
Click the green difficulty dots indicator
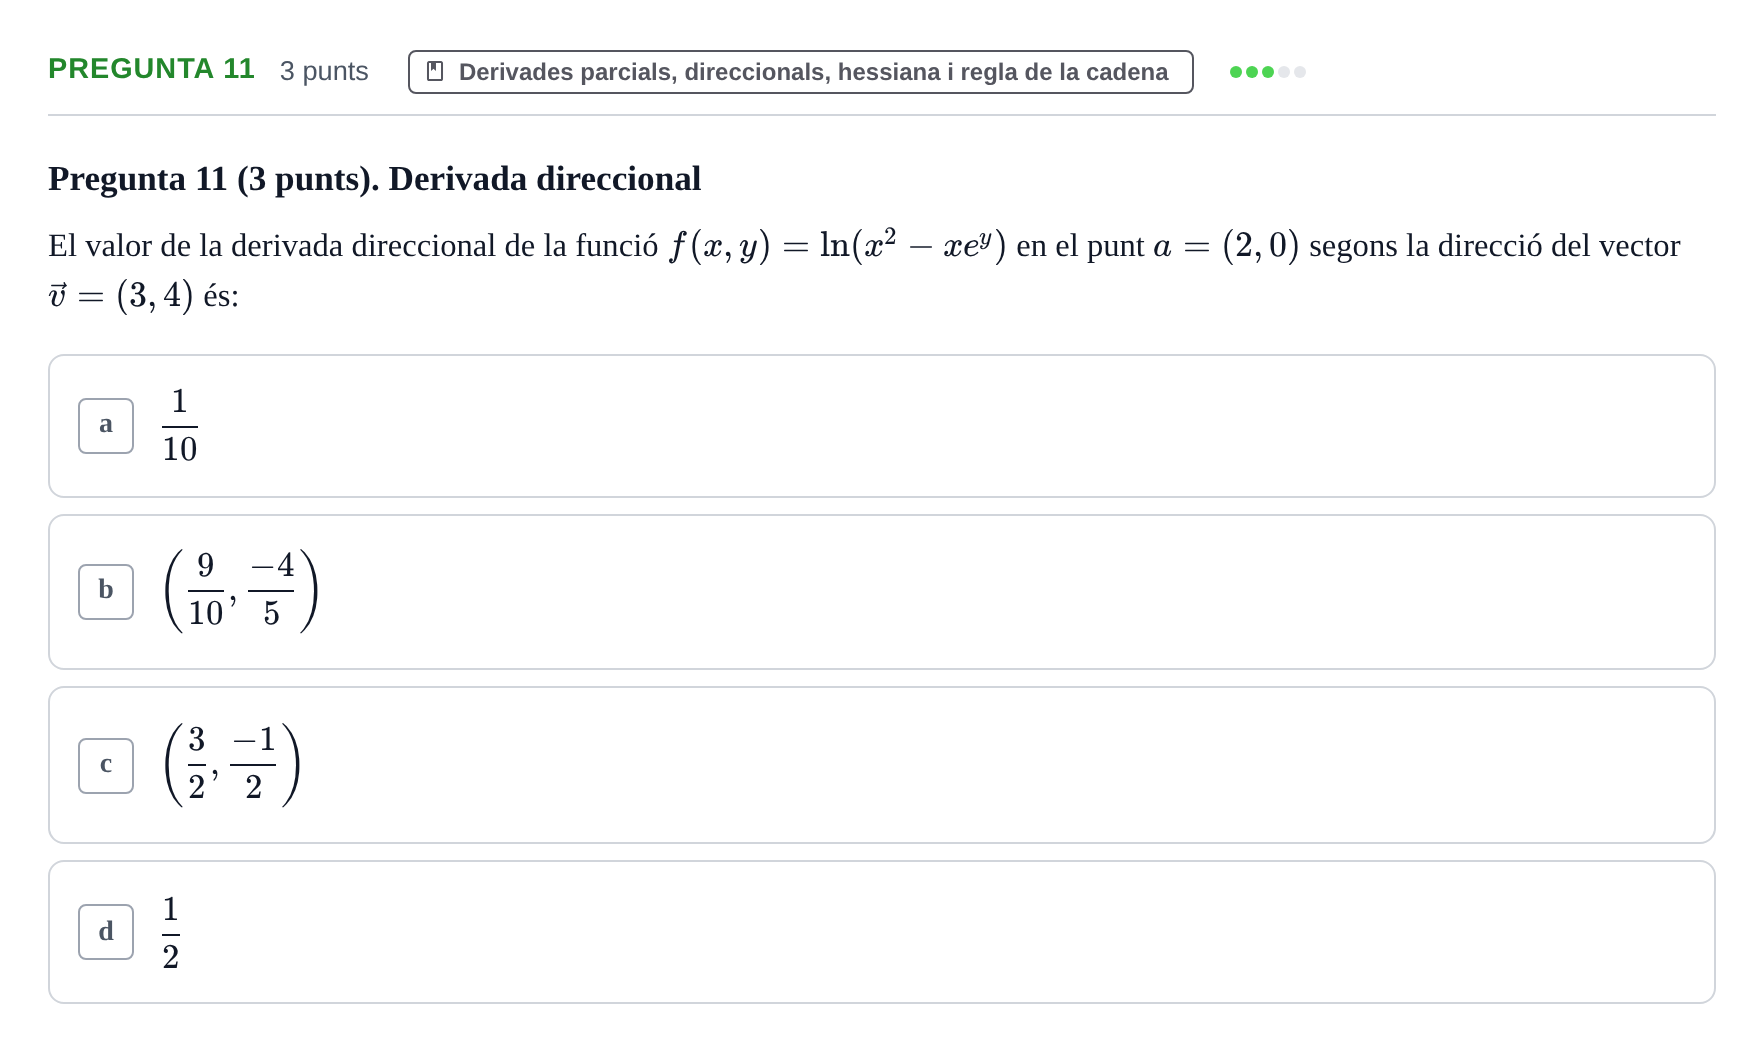point(1267,72)
